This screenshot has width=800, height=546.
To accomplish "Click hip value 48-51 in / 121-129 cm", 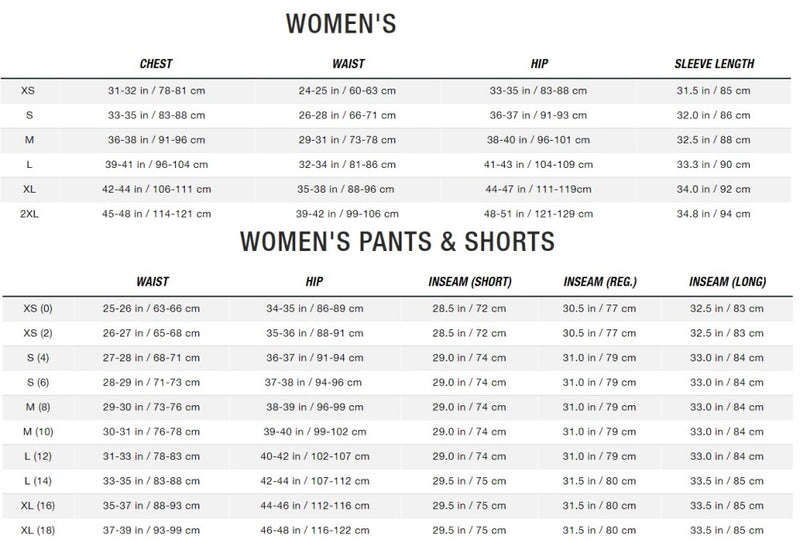I will [x=538, y=214].
